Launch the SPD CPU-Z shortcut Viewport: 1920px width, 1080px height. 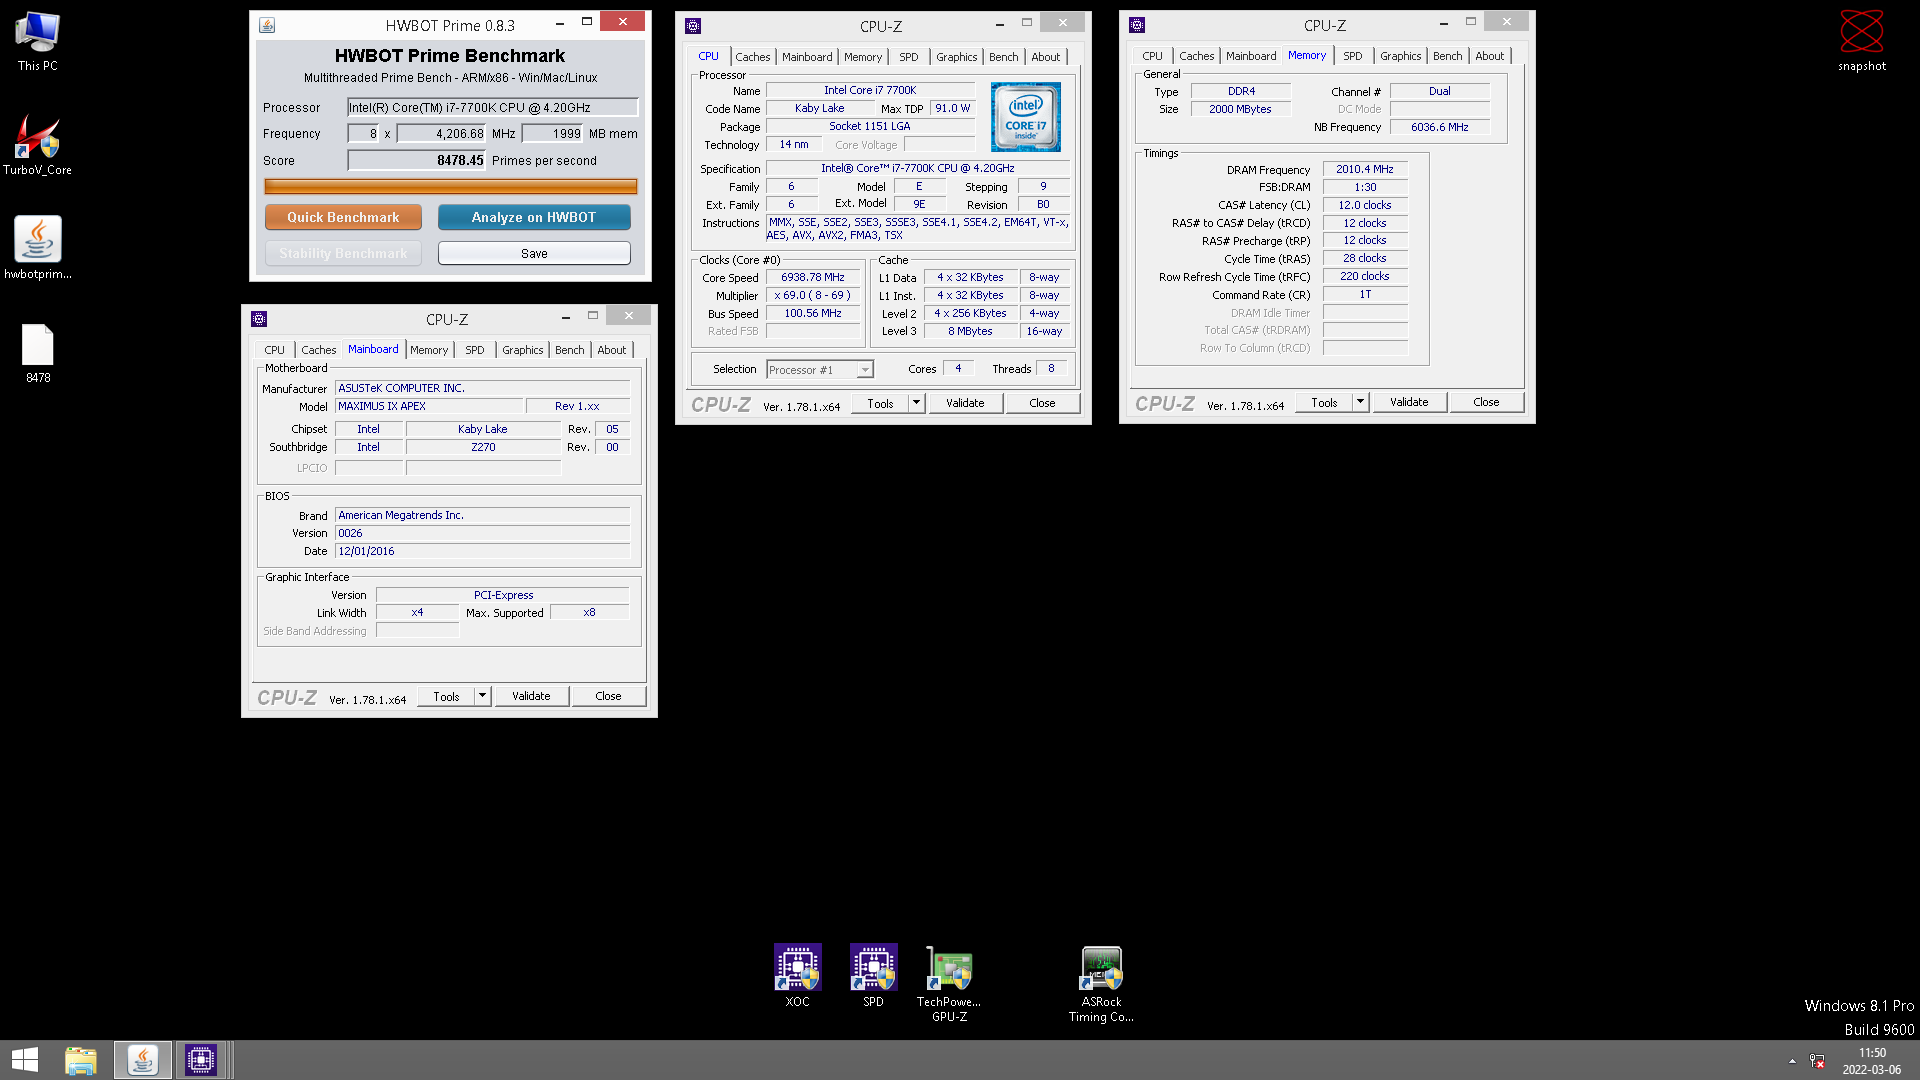point(873,976)
